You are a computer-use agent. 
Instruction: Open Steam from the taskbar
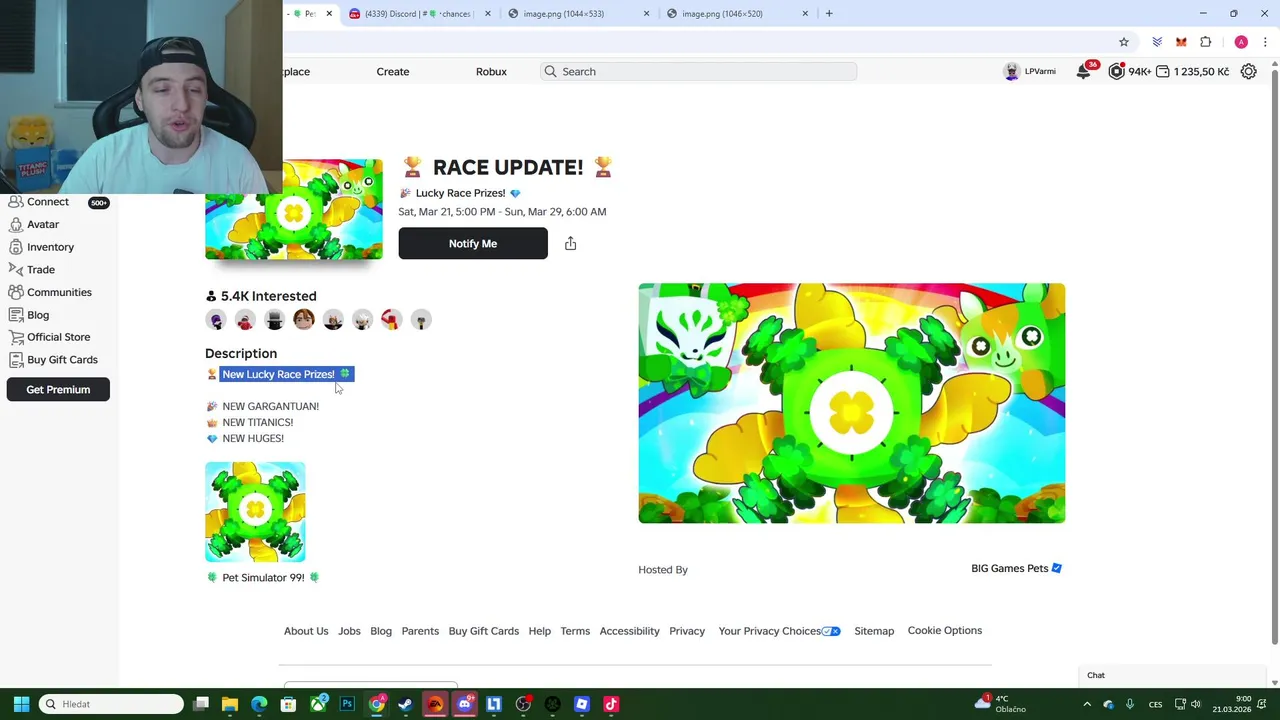tap(405, 704)
